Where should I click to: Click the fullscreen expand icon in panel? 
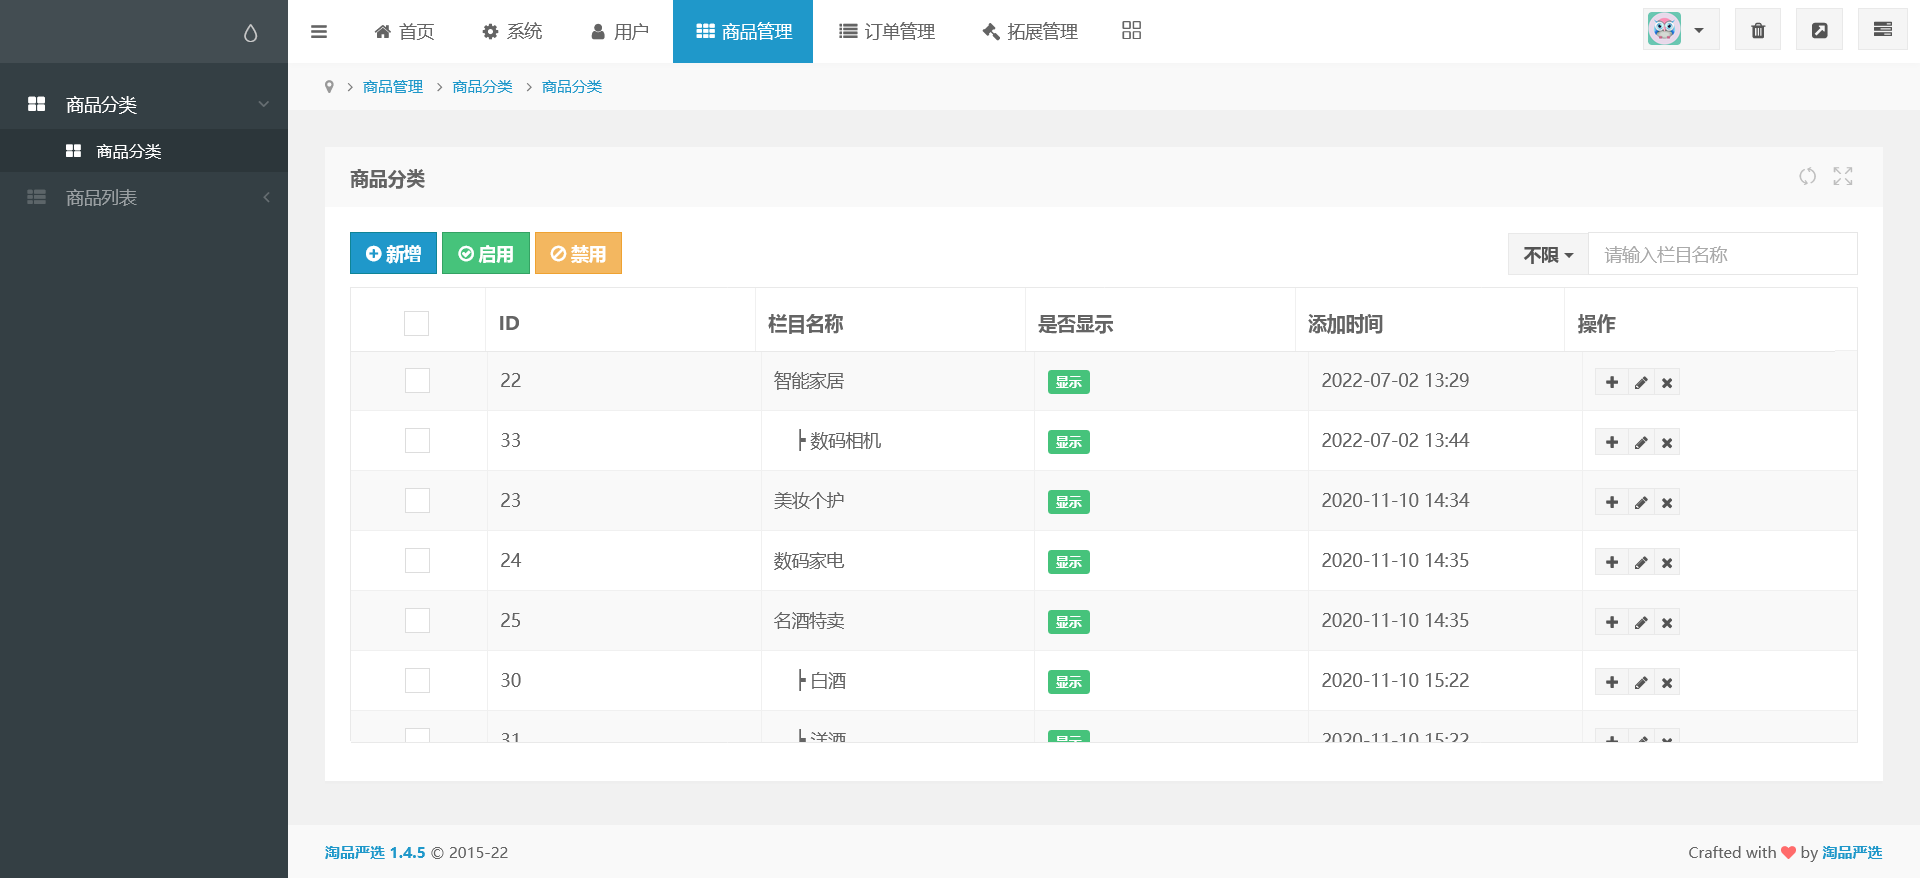coord(1842,177)
